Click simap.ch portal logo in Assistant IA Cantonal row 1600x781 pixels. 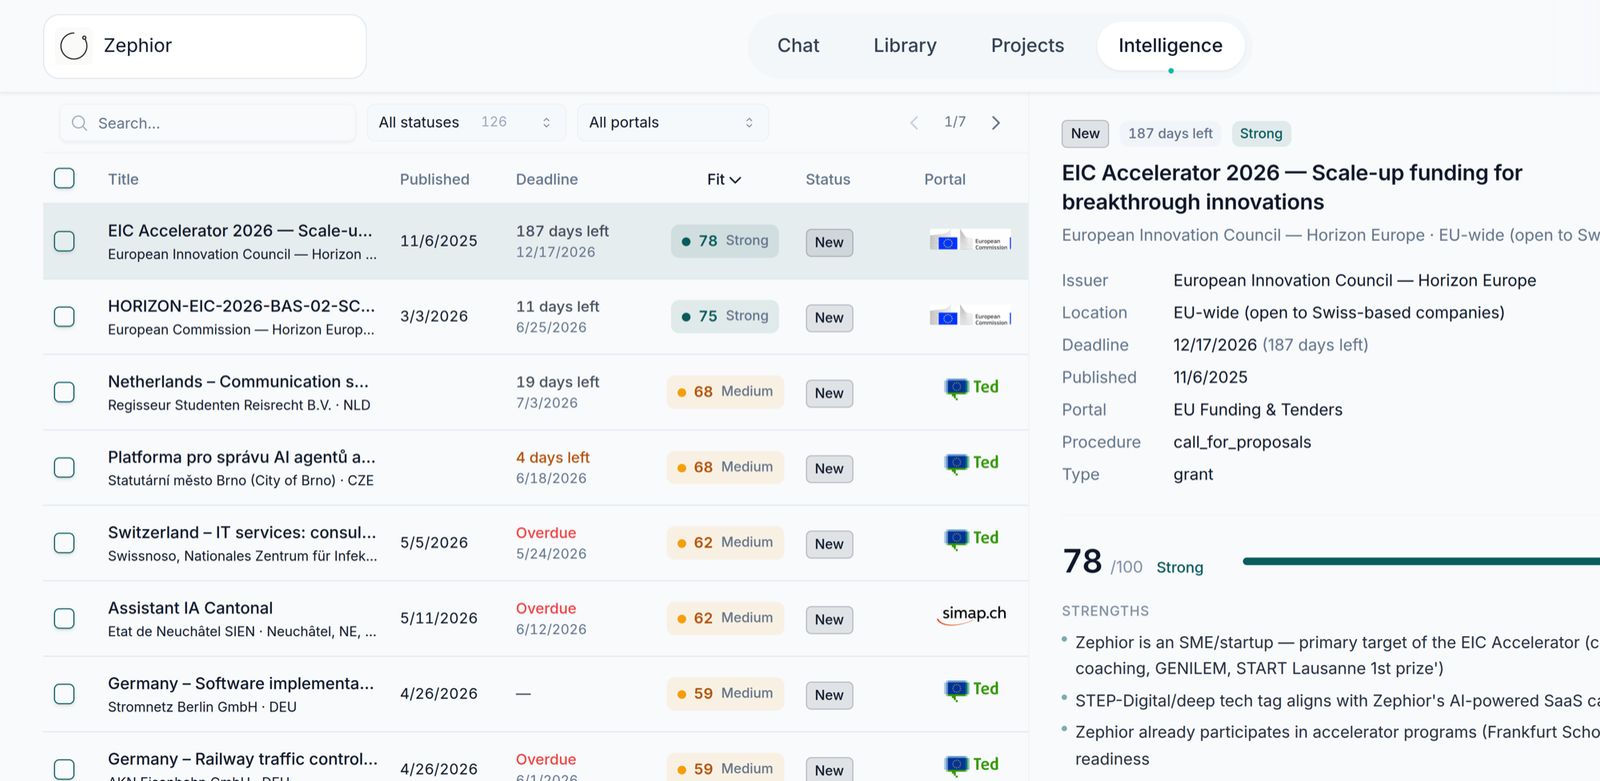(973, 615)
